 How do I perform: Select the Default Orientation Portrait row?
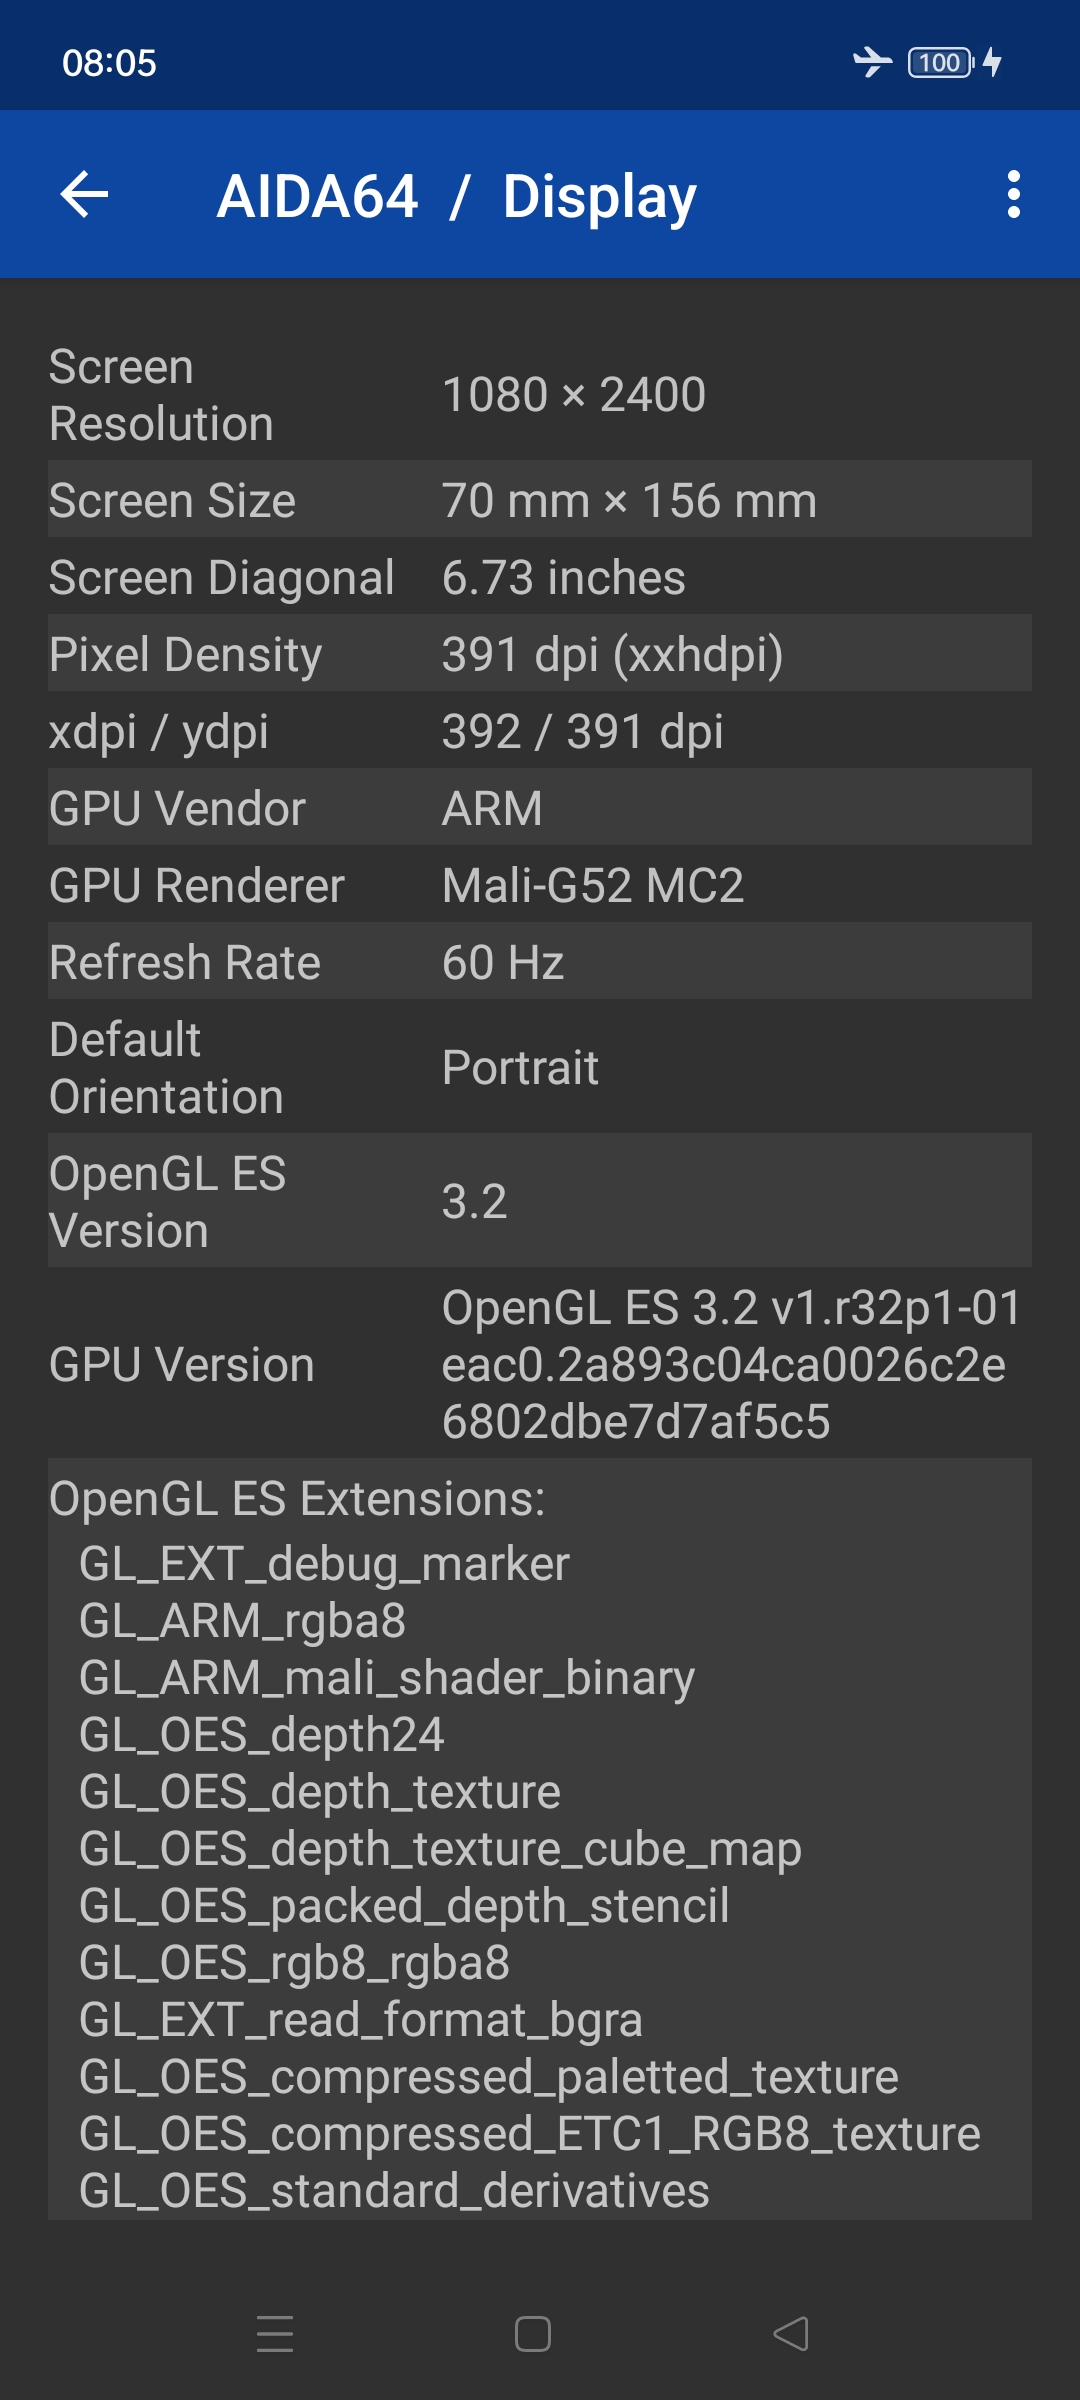pyautogui.click(x=540, y=1067)
